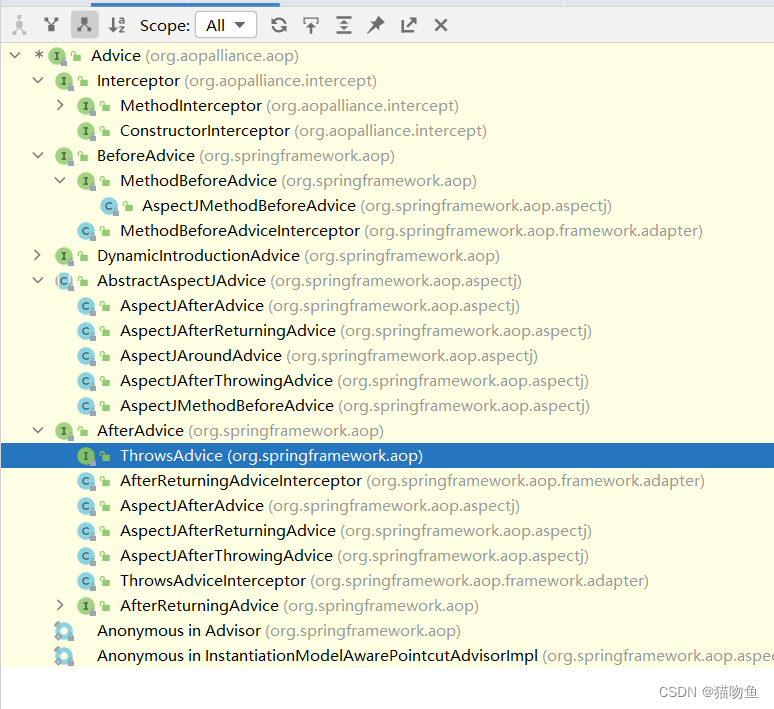Select the AspectJAroundAdvice row

[387, 355]
